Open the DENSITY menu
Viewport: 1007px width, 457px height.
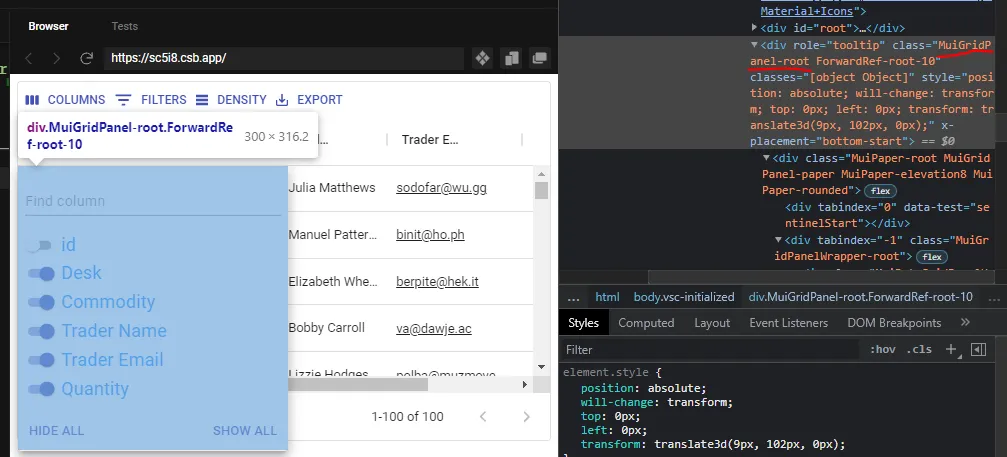(231, 100)
